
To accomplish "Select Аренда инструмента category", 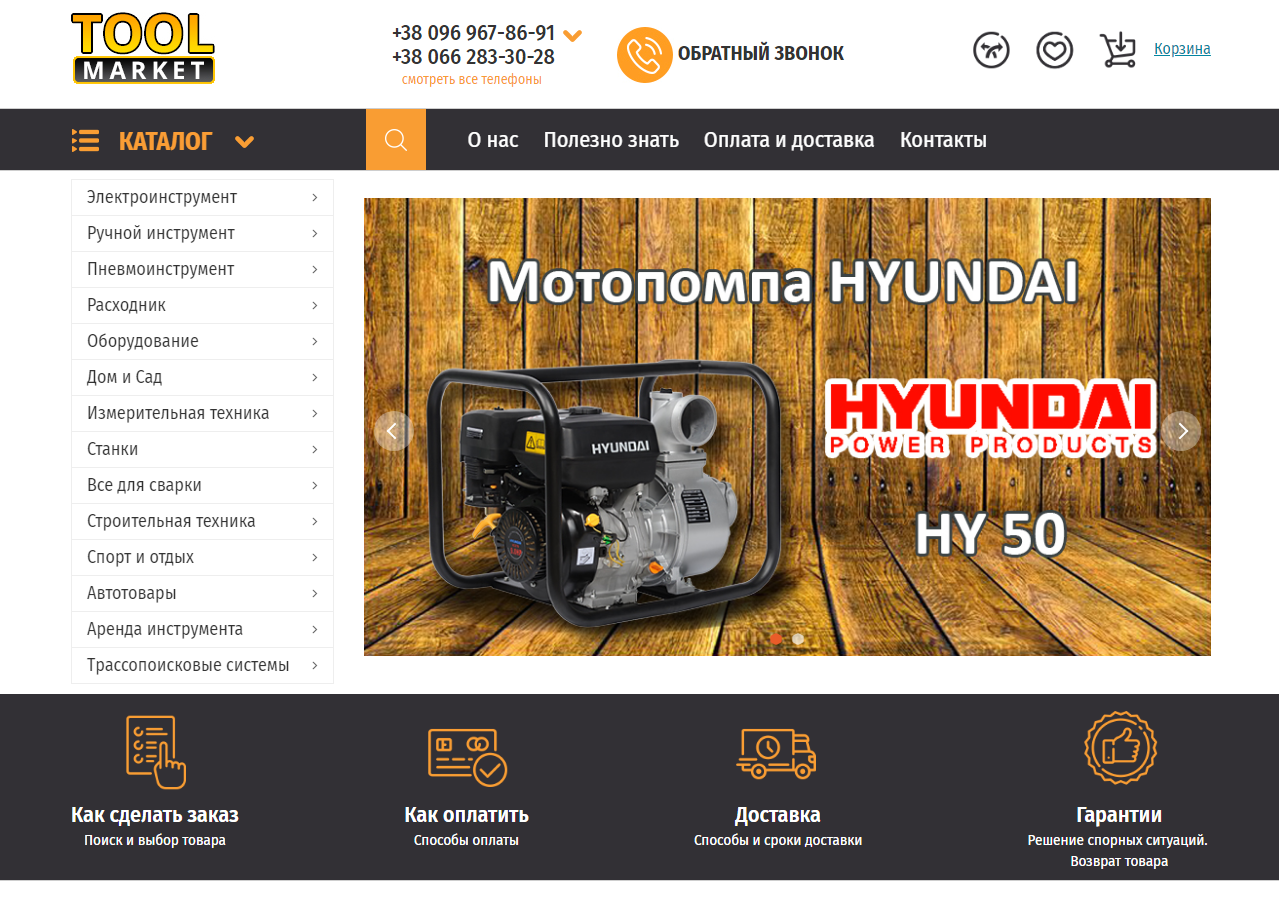I will 202,629.
